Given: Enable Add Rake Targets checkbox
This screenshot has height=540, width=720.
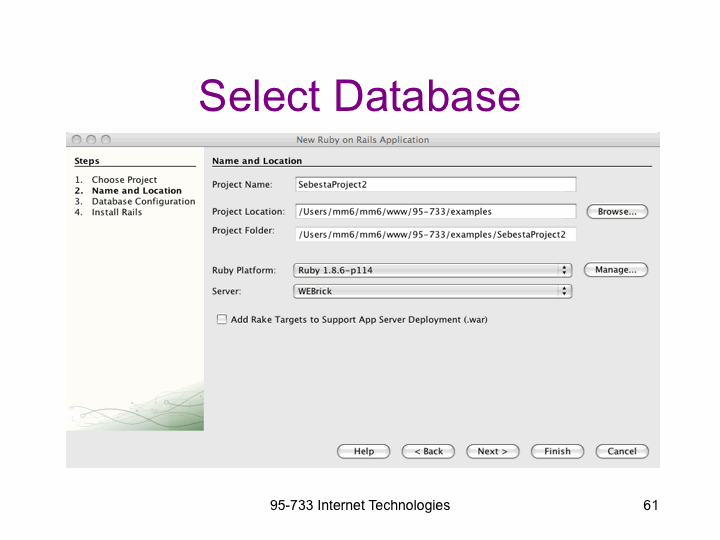Looking at the screenshot, I should pos(222,319).
